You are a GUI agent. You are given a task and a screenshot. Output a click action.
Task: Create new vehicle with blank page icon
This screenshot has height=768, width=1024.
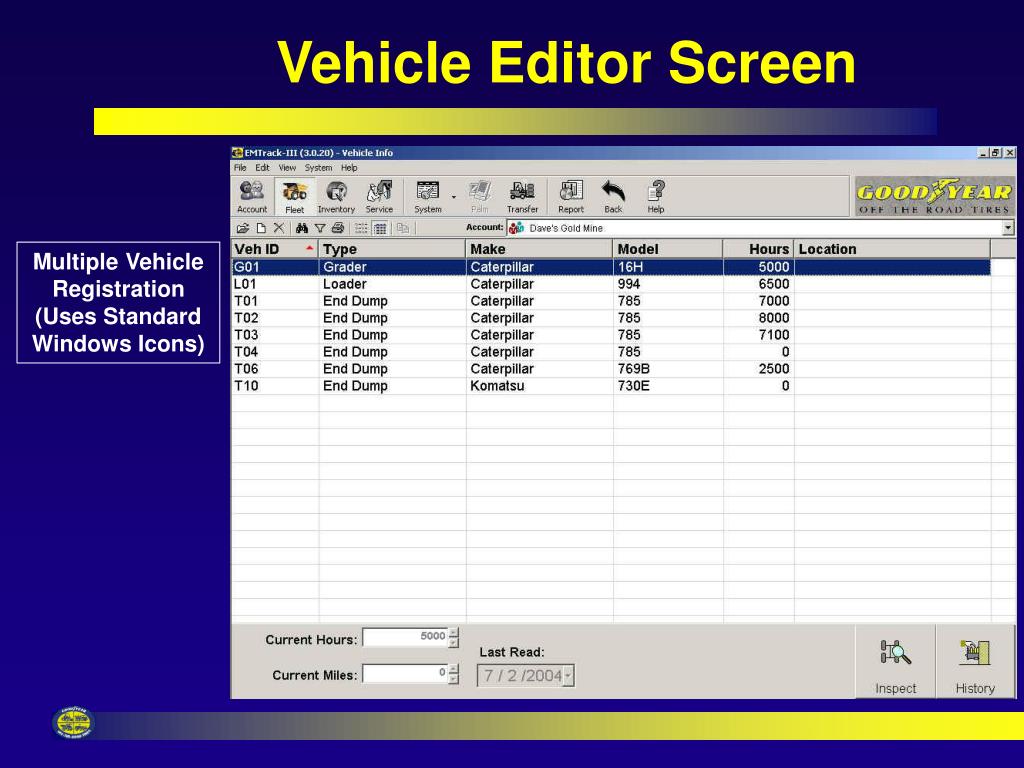tap(261, 228)
